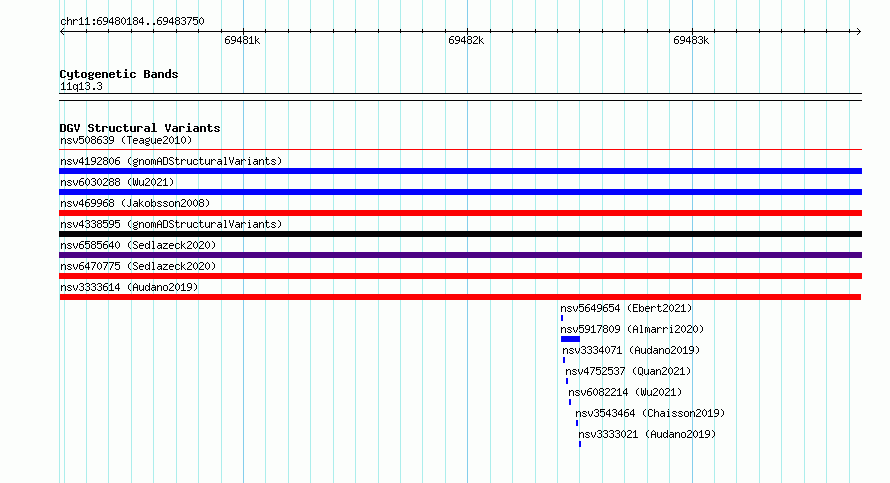Image resolution: width=890 pixels, height=483 pixels.
Task: Click the nsv6082214 (Wu2021) label
Action: tap(625, 392)
